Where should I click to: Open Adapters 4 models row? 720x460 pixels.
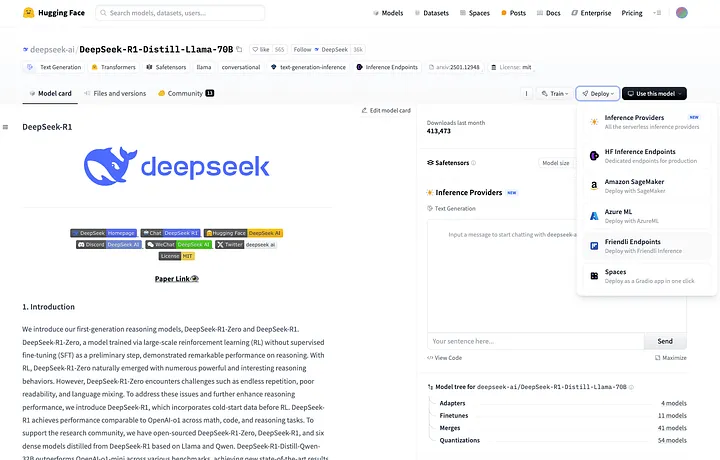click(562, 403)
